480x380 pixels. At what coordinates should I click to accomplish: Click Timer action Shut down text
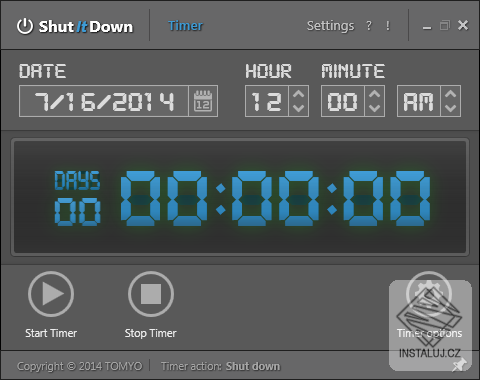click(x=220, y=366)
